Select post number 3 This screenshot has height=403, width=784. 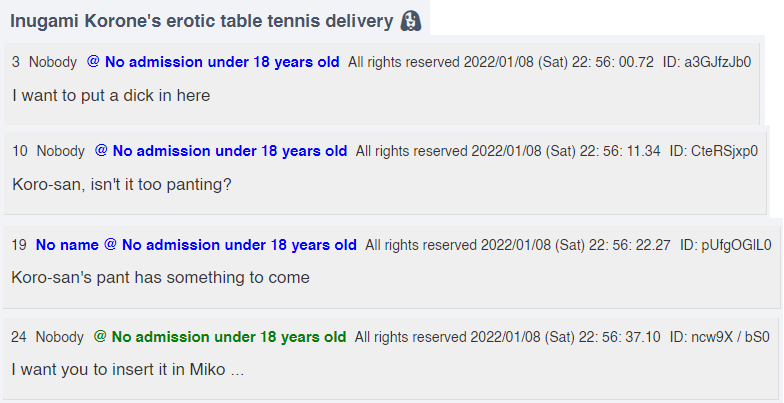tap(16, 62)
